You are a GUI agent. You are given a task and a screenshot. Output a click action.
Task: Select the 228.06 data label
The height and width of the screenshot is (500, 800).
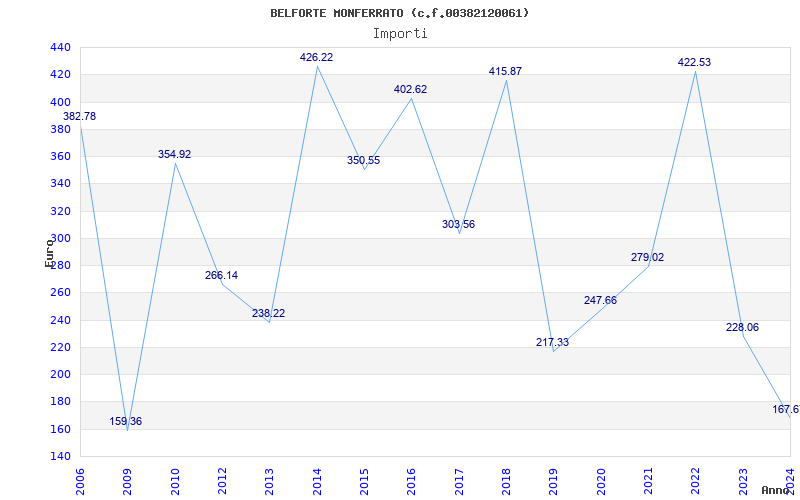(x=742, y=328)
